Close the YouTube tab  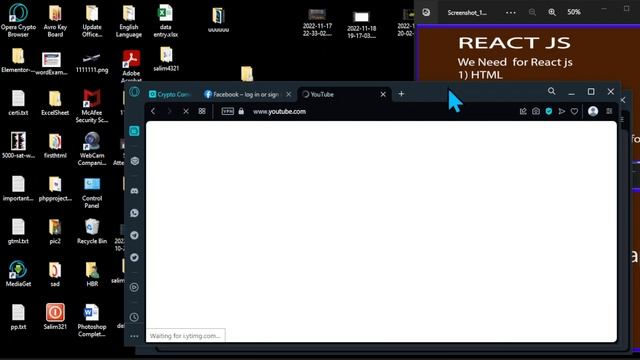(x=383, y=94)
